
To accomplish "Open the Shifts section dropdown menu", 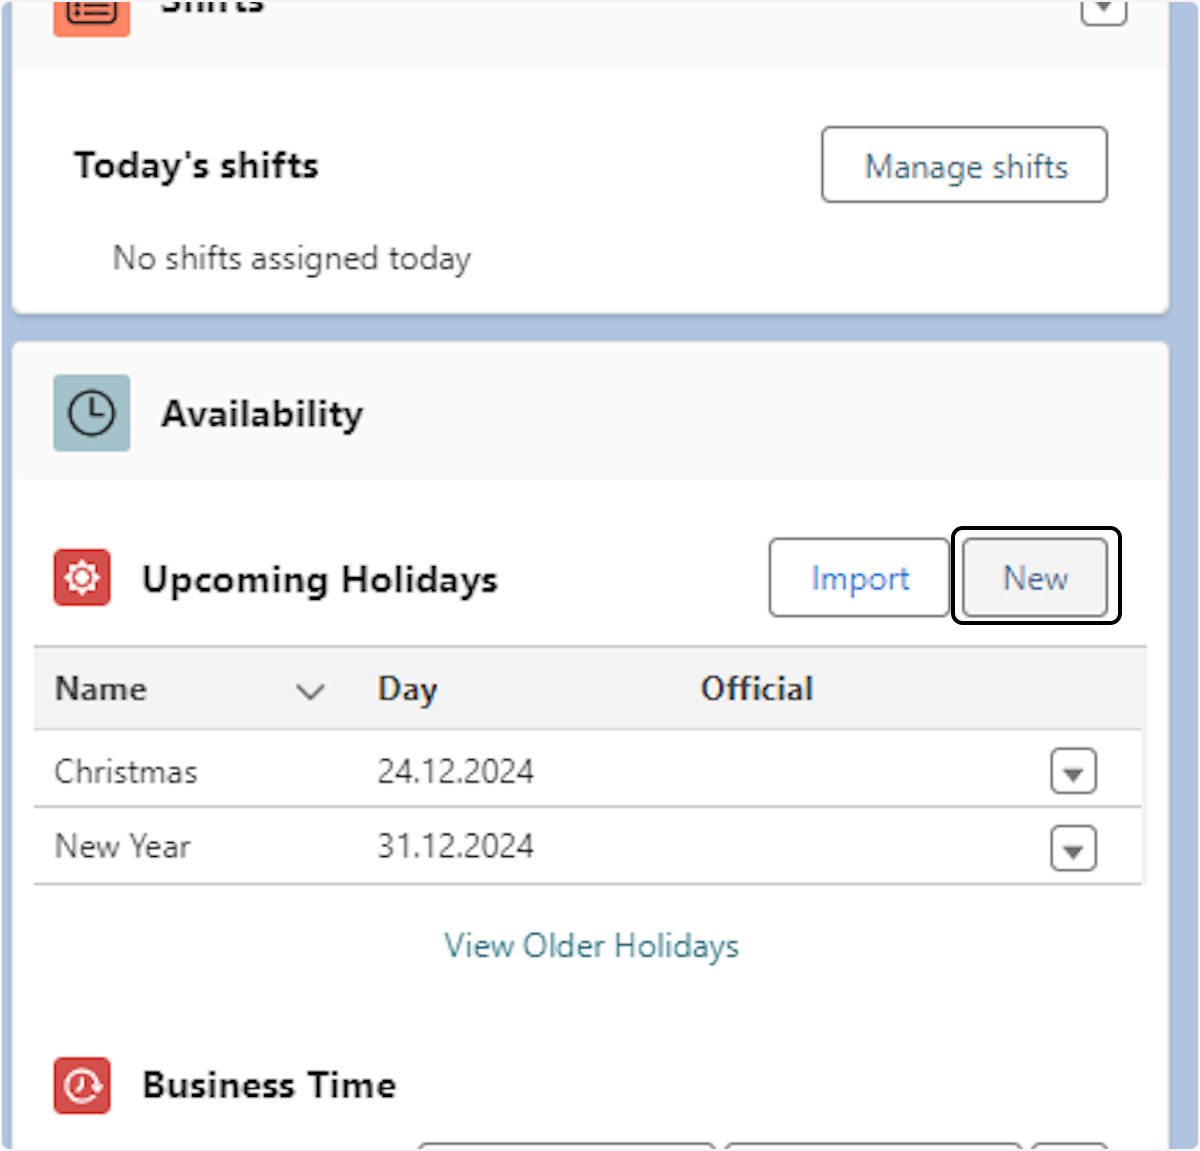I will click(x=1103, y=10).
